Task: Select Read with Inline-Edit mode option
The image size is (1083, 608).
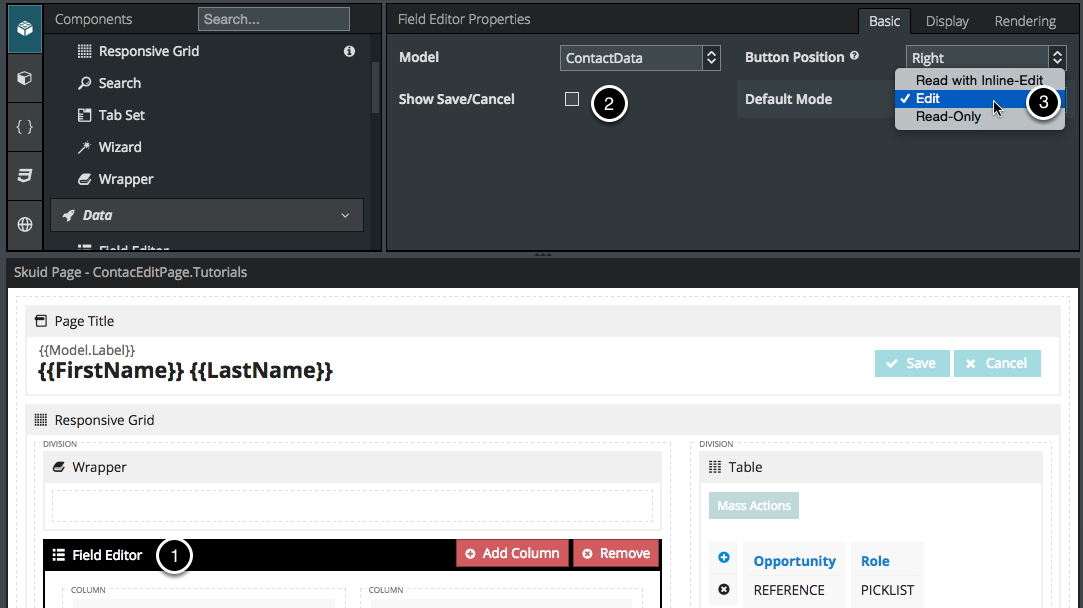Action: point(979,80)
